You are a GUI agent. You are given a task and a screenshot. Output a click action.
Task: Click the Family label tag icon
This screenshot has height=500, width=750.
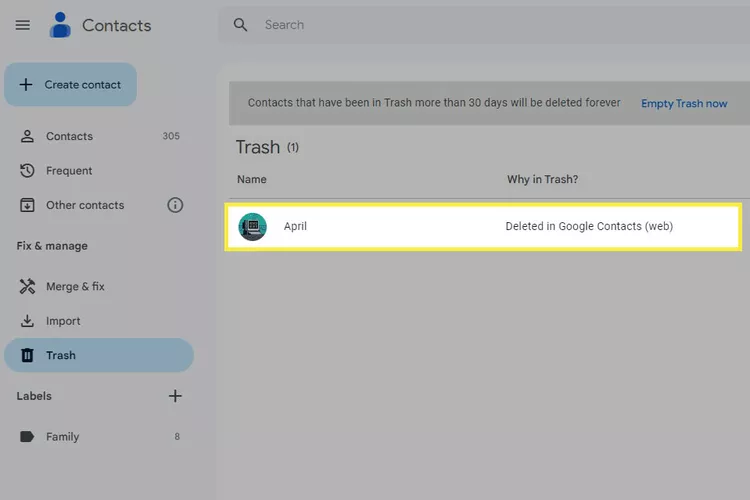click(x=27, y=437)
